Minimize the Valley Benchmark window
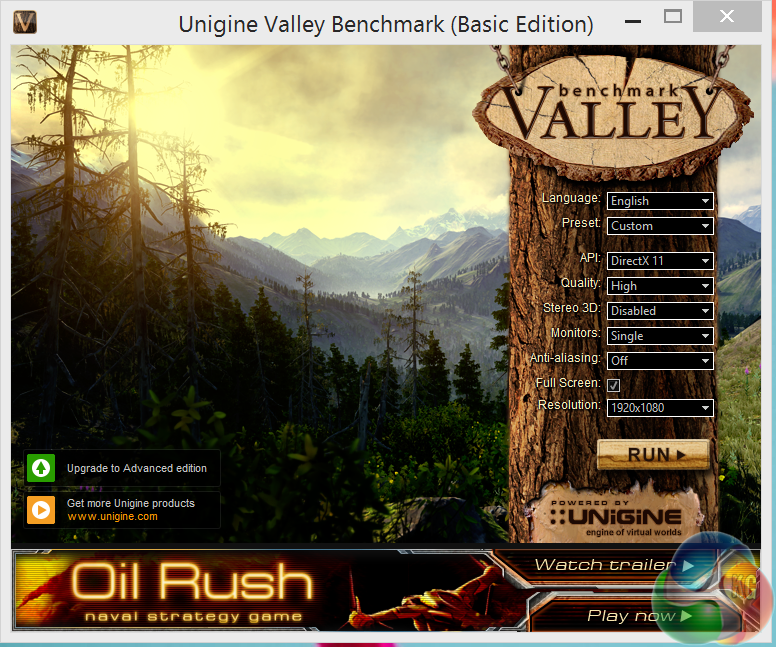 pyautogui.click(x=633, y=21)
